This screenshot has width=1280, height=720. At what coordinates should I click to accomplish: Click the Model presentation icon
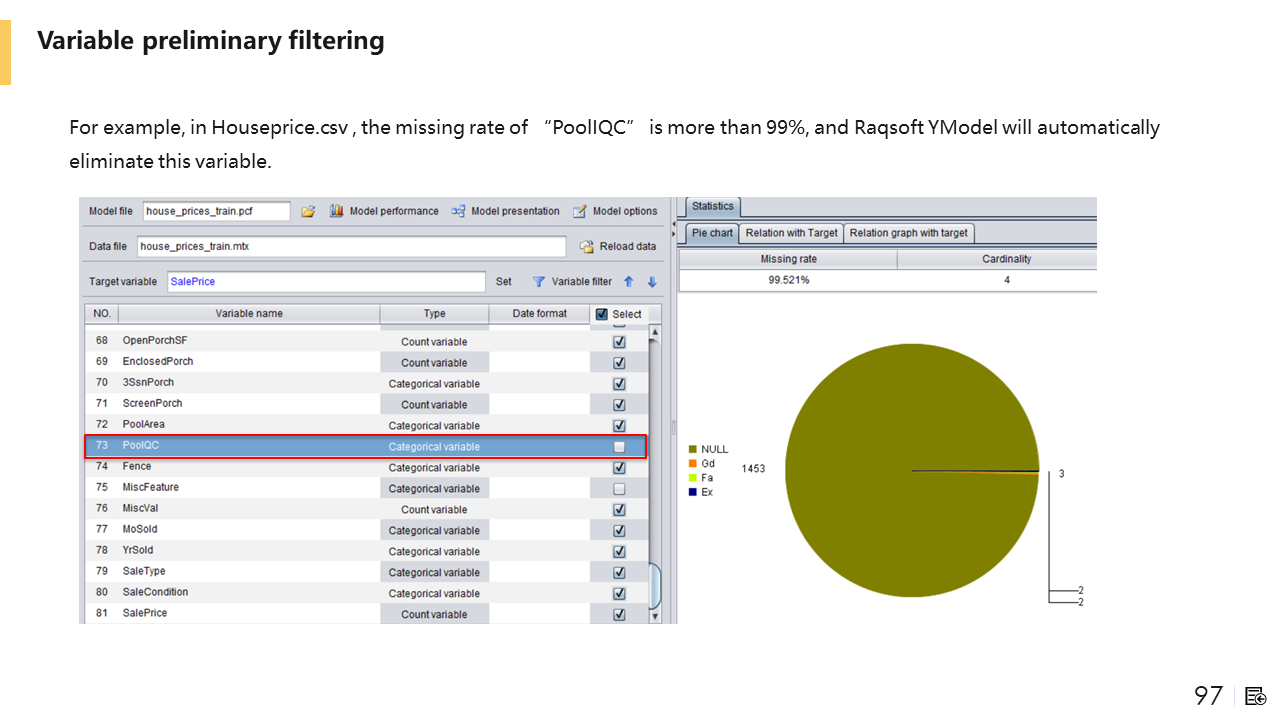tap(458, 211)
